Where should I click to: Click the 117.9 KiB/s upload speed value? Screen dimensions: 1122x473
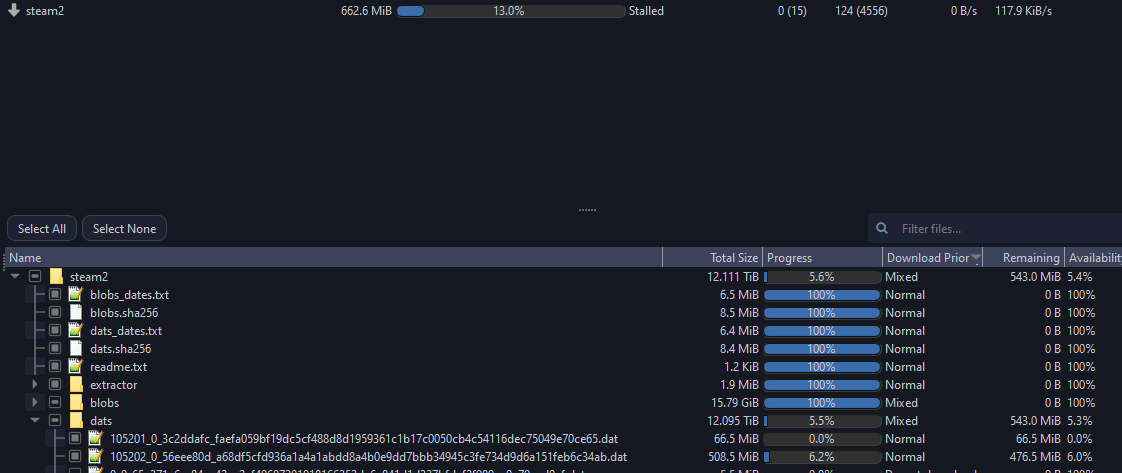coord(1023,11)
